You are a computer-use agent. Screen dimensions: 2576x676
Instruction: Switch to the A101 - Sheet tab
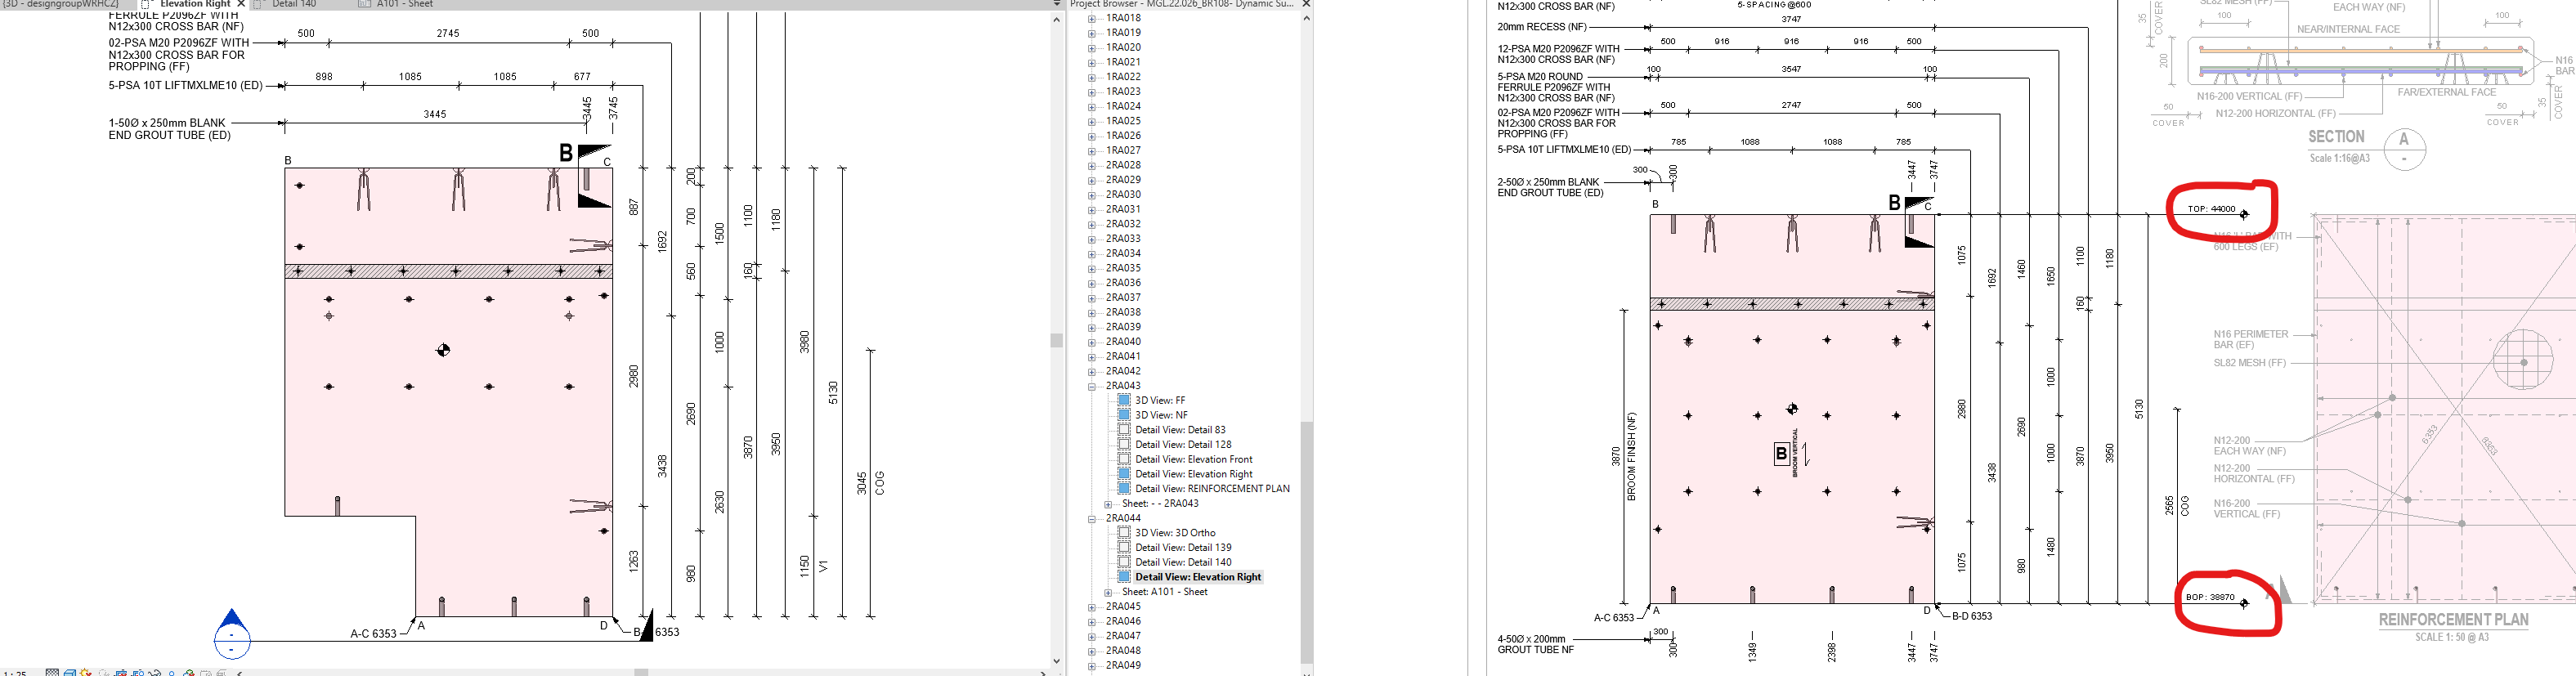tap(405, 4)
